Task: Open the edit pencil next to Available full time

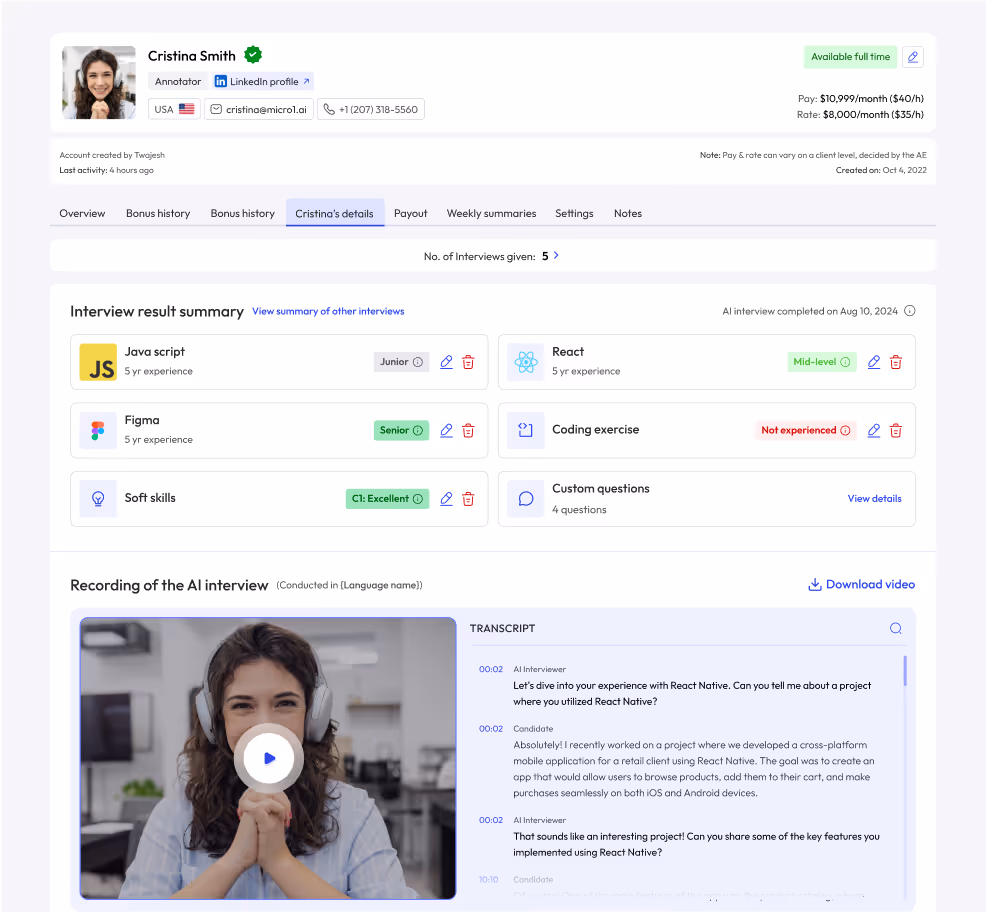Action: pos(912,57)
